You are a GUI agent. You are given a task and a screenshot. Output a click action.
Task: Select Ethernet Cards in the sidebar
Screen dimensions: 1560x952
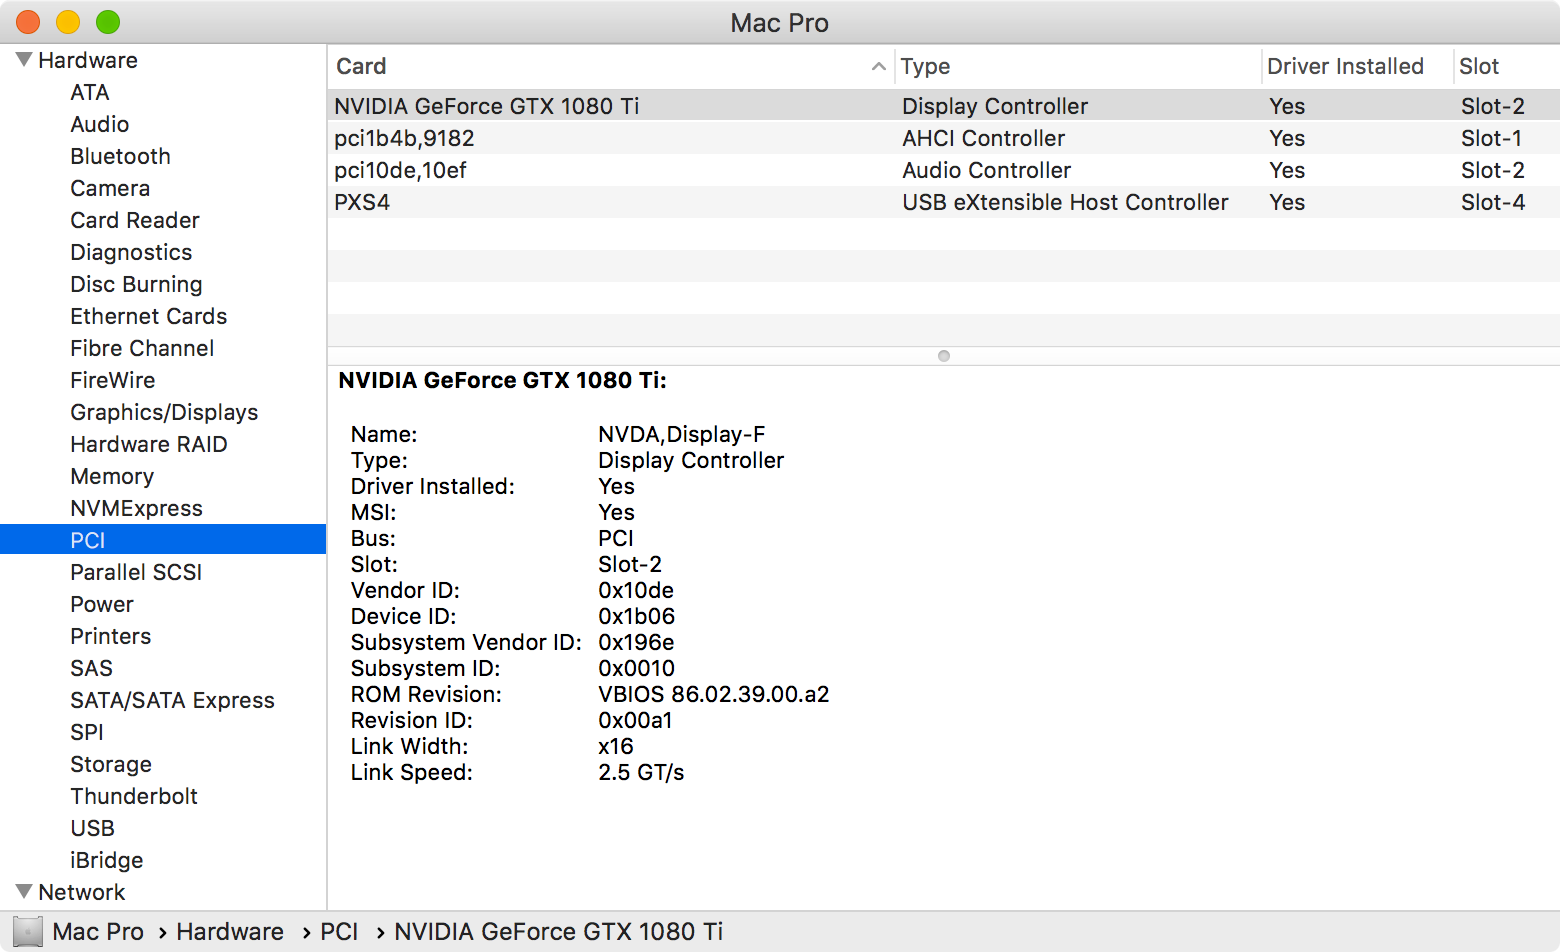click(149, 316)
